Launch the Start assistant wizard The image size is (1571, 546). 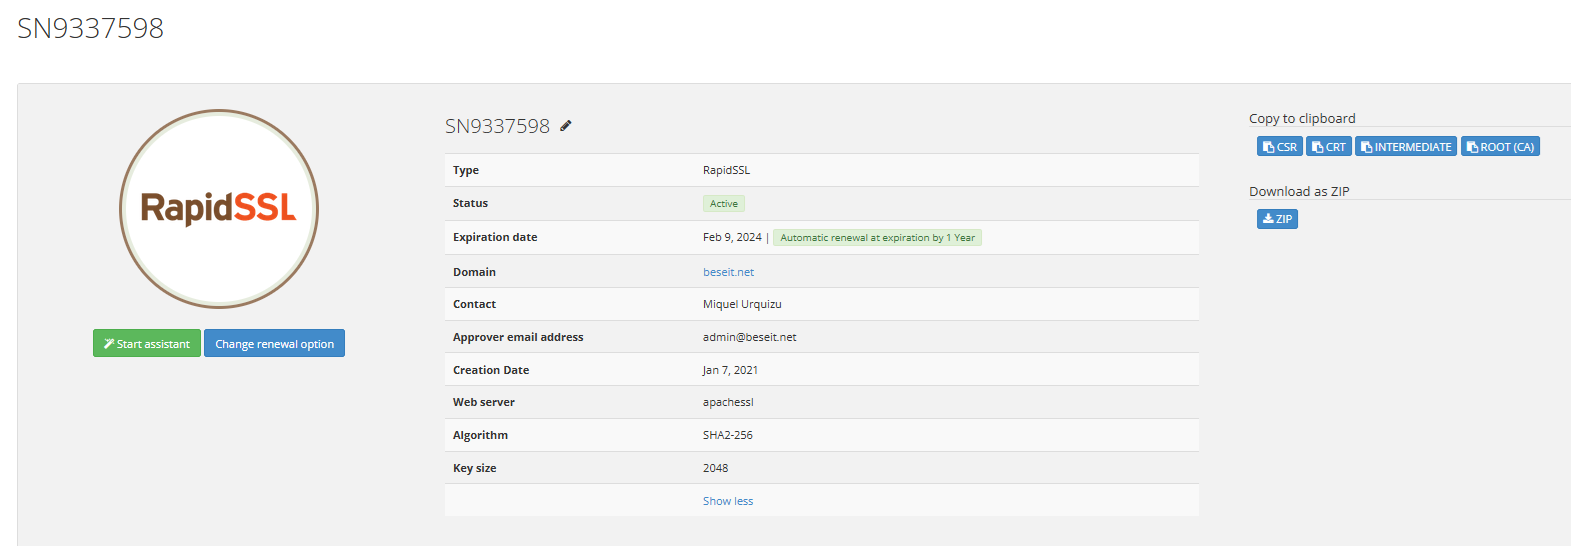(x=147, y=344)
